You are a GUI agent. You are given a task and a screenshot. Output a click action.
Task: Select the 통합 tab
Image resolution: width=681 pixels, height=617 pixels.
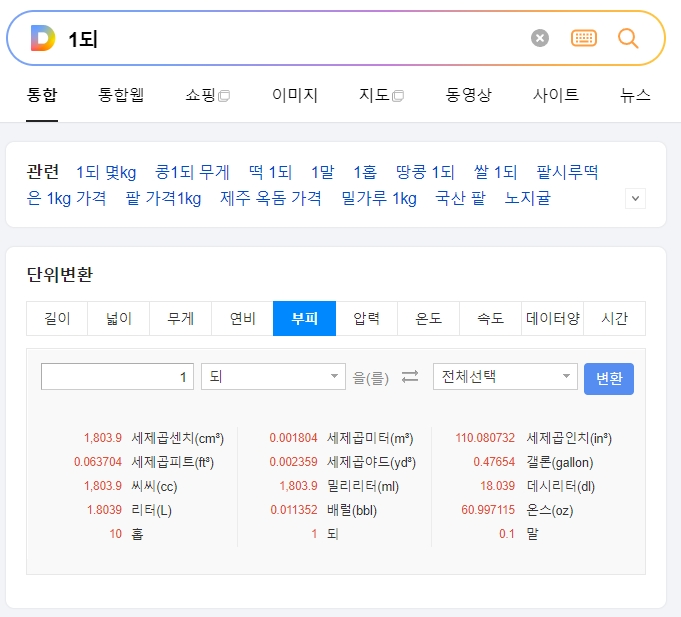point(42,95)
